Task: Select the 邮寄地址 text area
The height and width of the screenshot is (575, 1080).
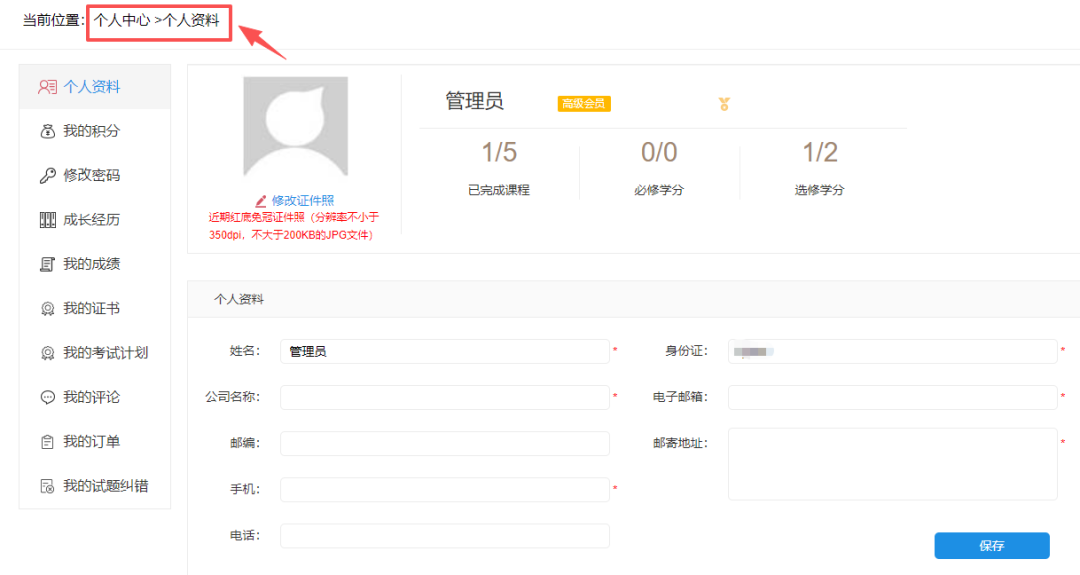Action: pyautogui.click(x=892, y=464)
